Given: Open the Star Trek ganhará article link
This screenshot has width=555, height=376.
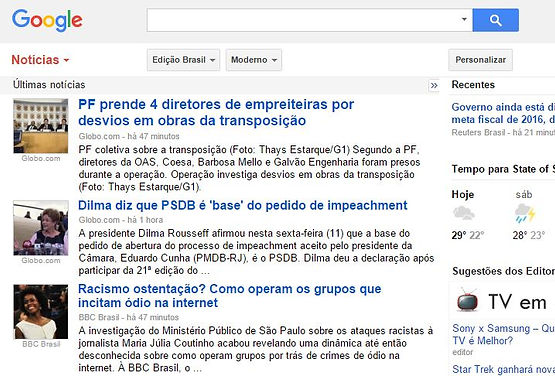Looking at the screenshot, I should 503,369.
